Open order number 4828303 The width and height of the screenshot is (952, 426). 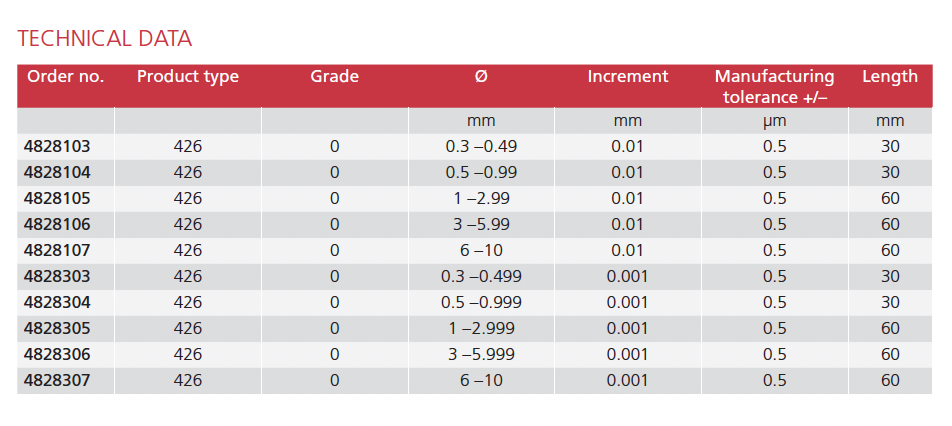coord(64,276)
